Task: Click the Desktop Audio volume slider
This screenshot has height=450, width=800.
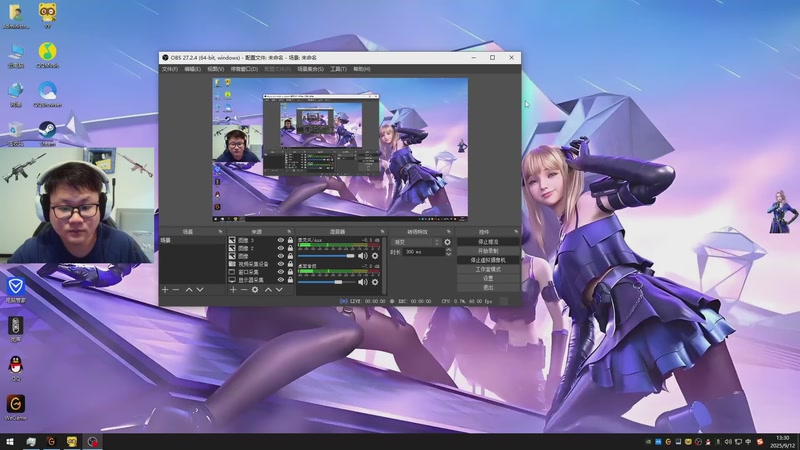Action: pos(326,282)
